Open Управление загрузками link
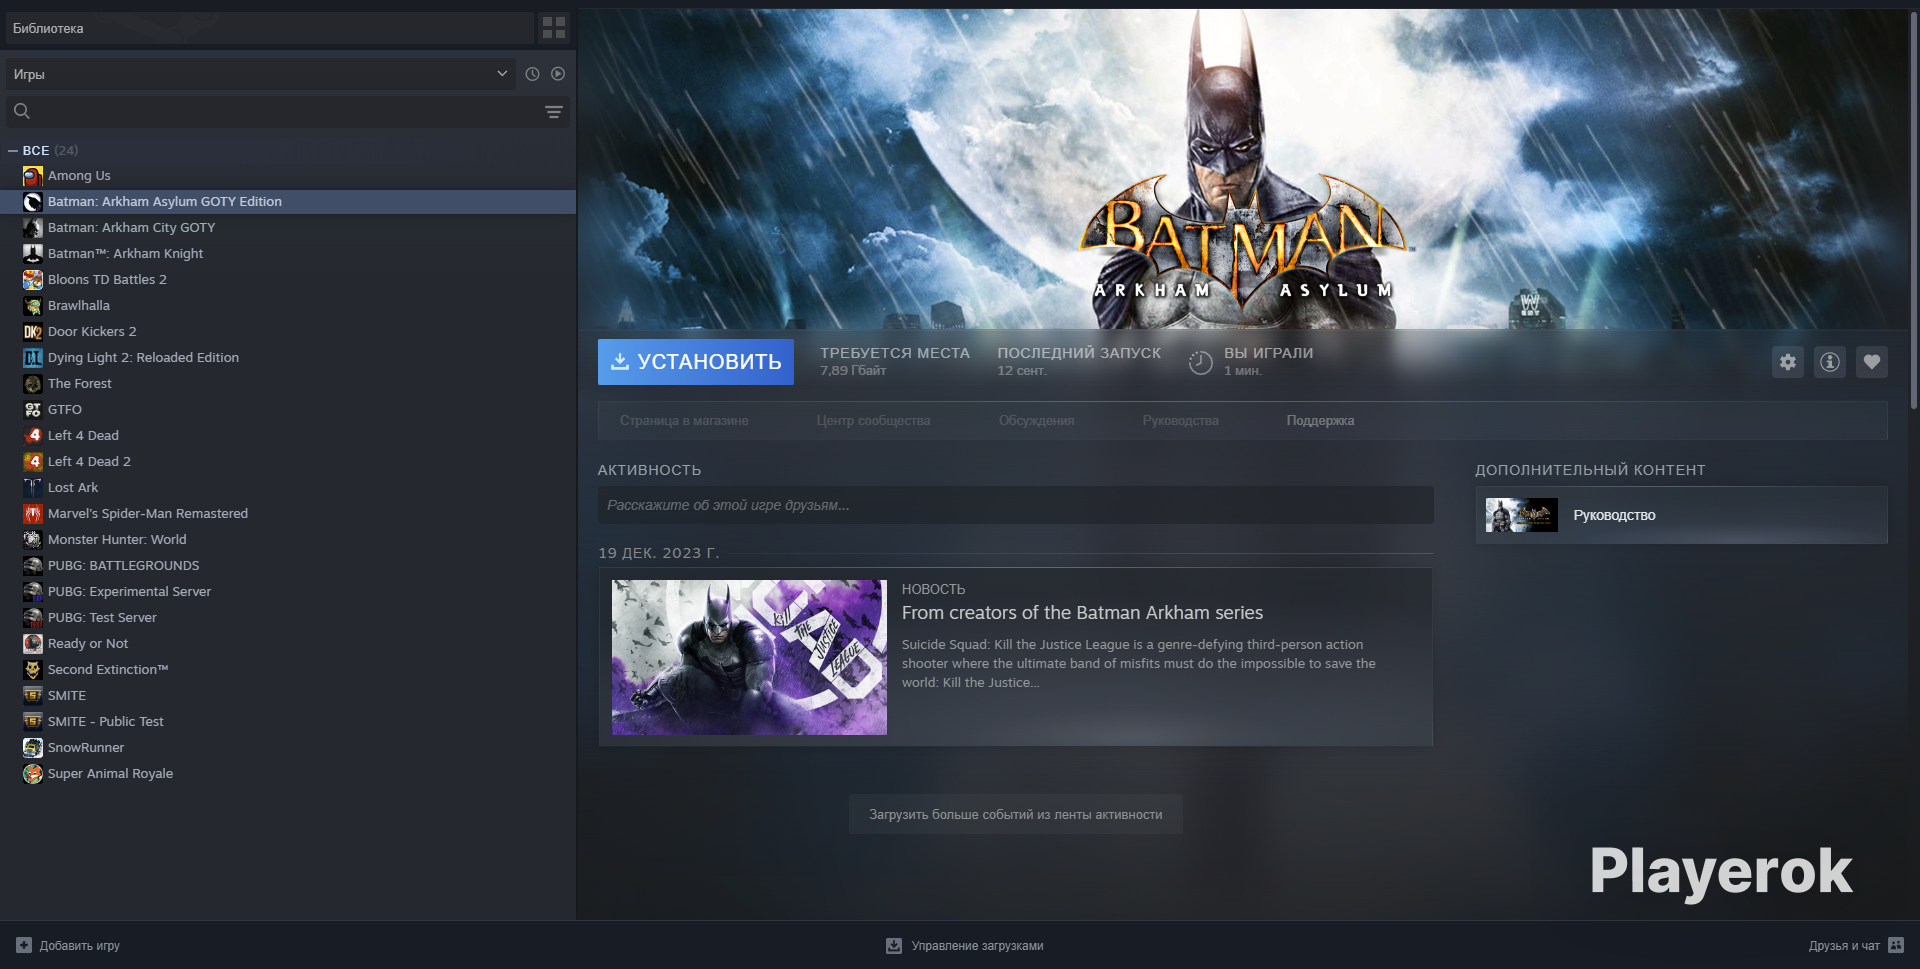The width and height of the screenshot is (1920, 969). [977, 946]
